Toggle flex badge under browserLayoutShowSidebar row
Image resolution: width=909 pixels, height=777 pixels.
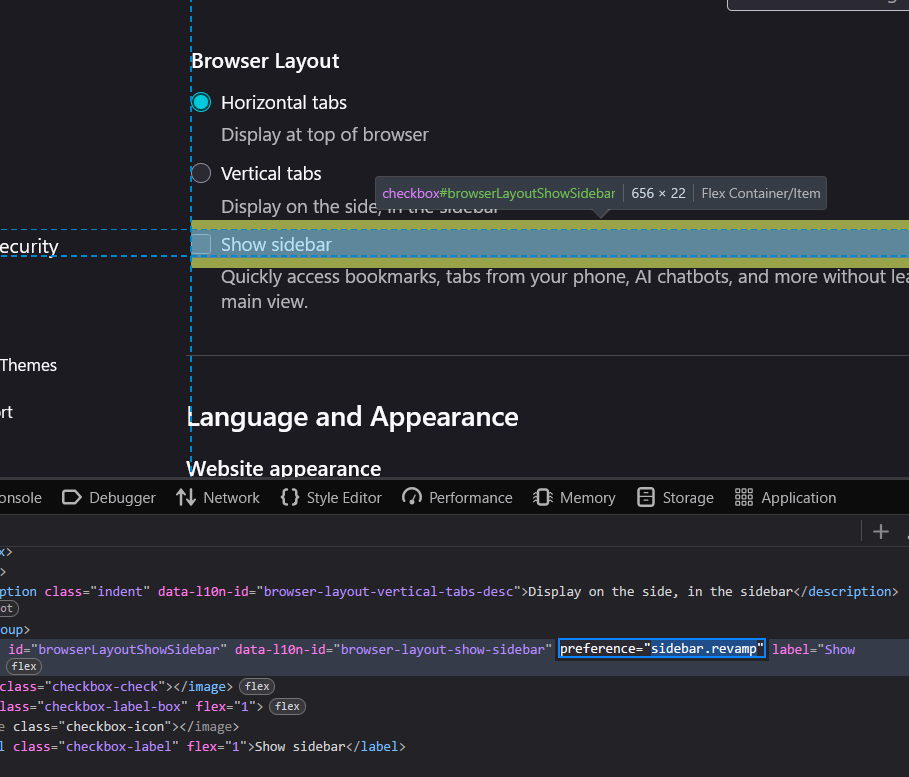pyautogui.click(x=24, y=666)
